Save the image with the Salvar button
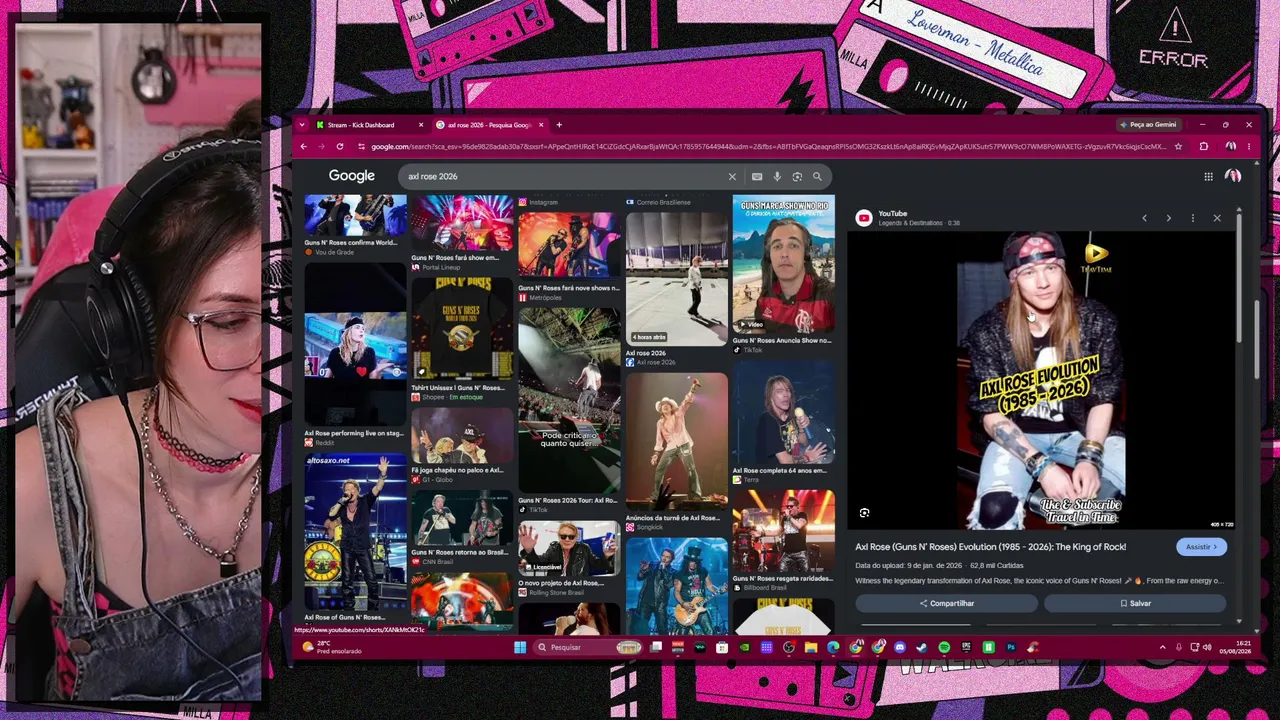 pyautogui.click(x=1135, y=603)
